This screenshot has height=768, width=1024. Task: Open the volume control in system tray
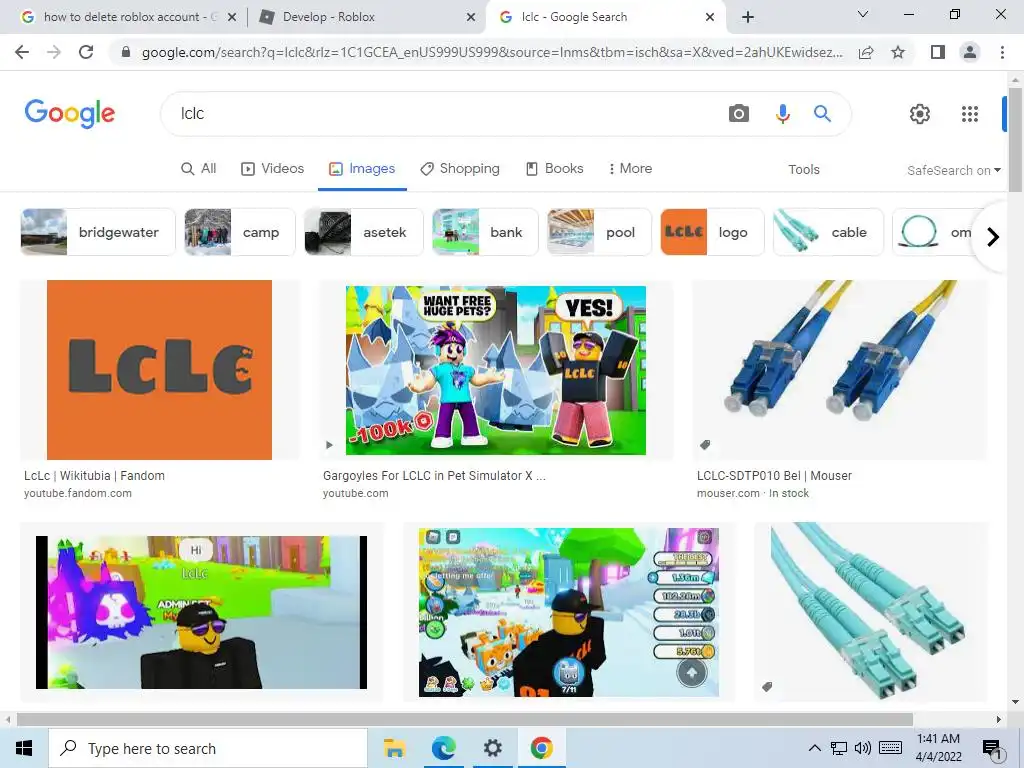click(x=863, y=748)
